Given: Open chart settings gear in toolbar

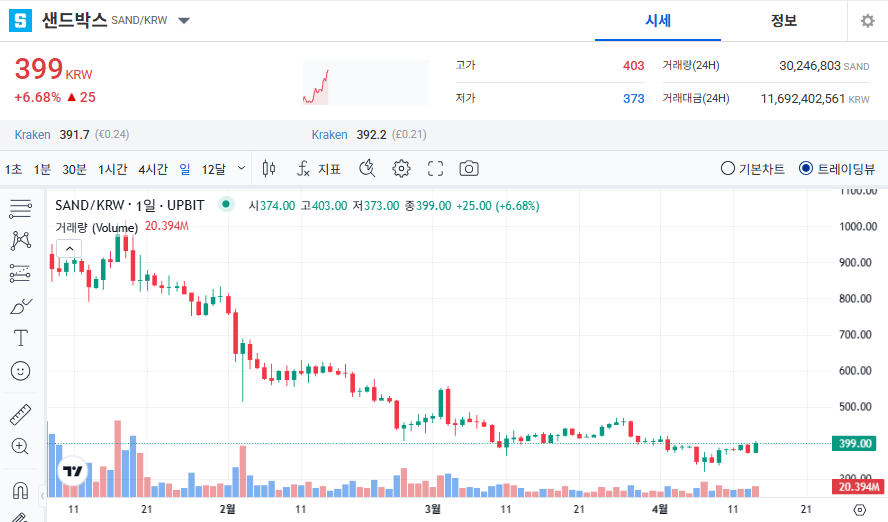Looking at the screenshot, I should coord(401,168).
